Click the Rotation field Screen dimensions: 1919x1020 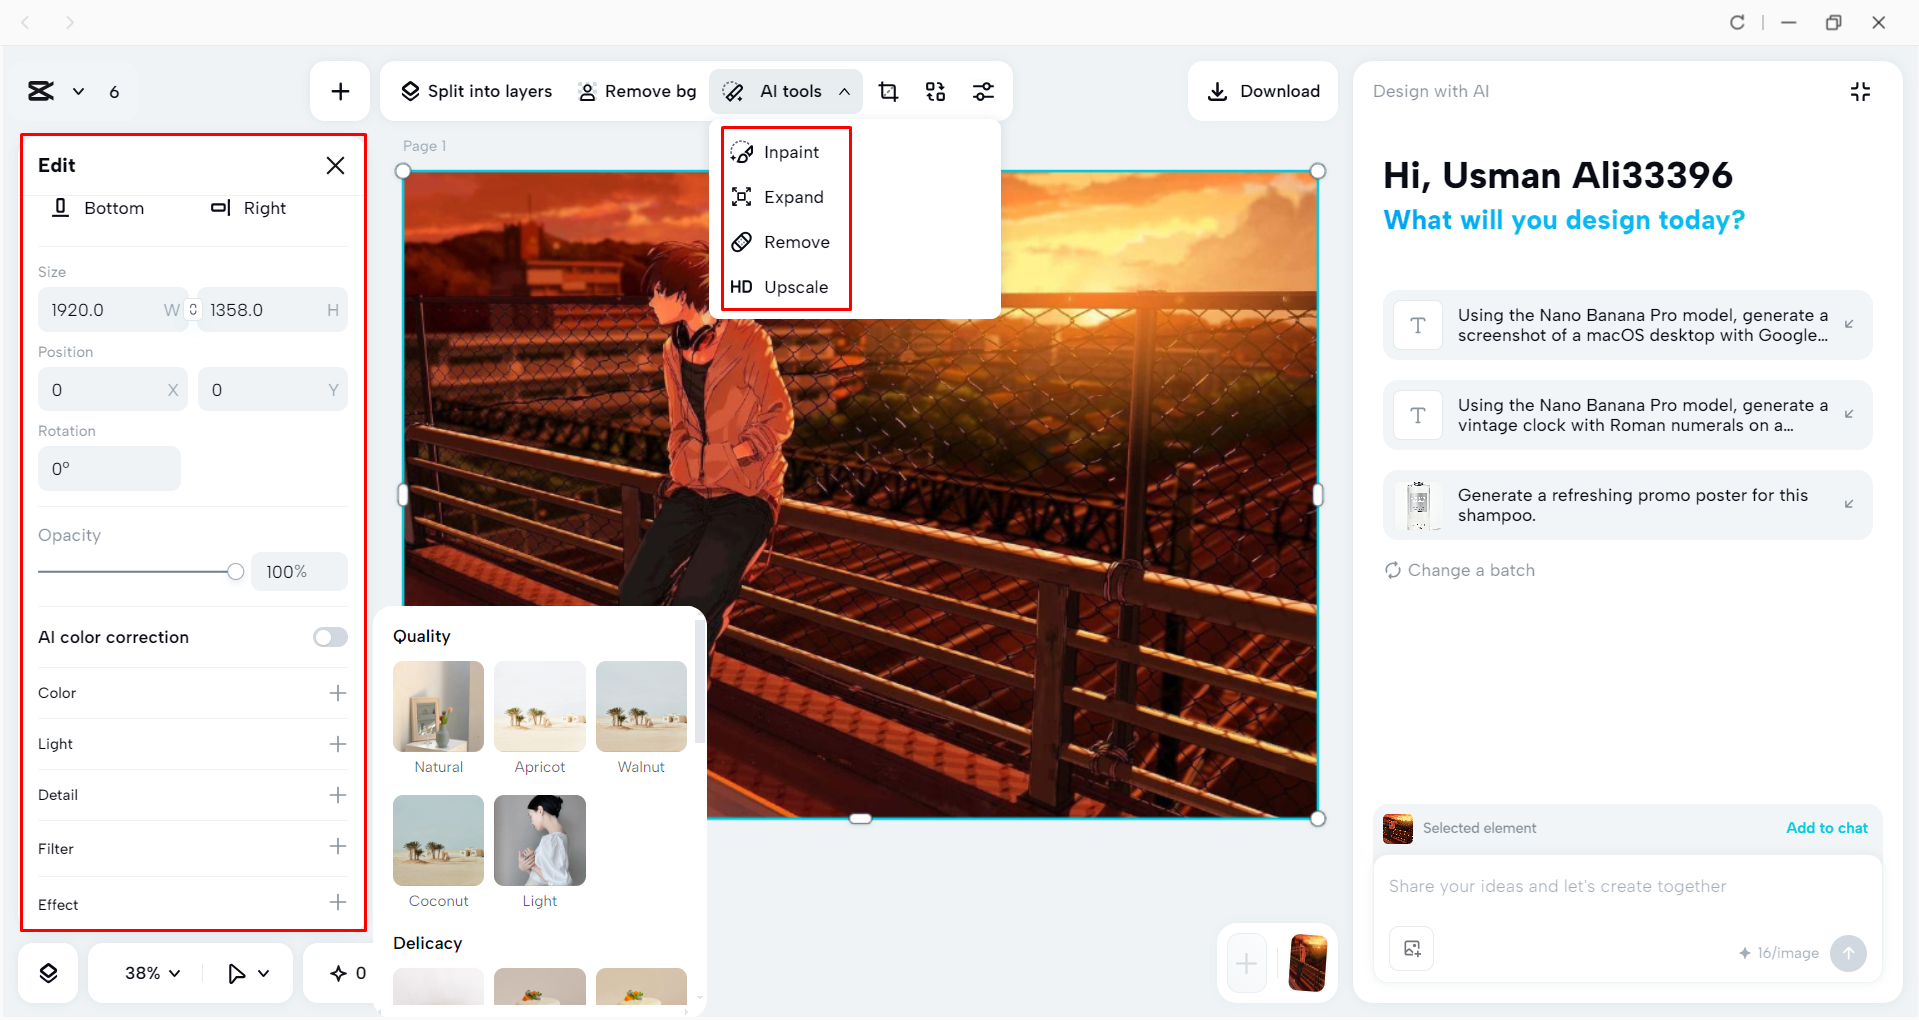(x=109, y=469)
